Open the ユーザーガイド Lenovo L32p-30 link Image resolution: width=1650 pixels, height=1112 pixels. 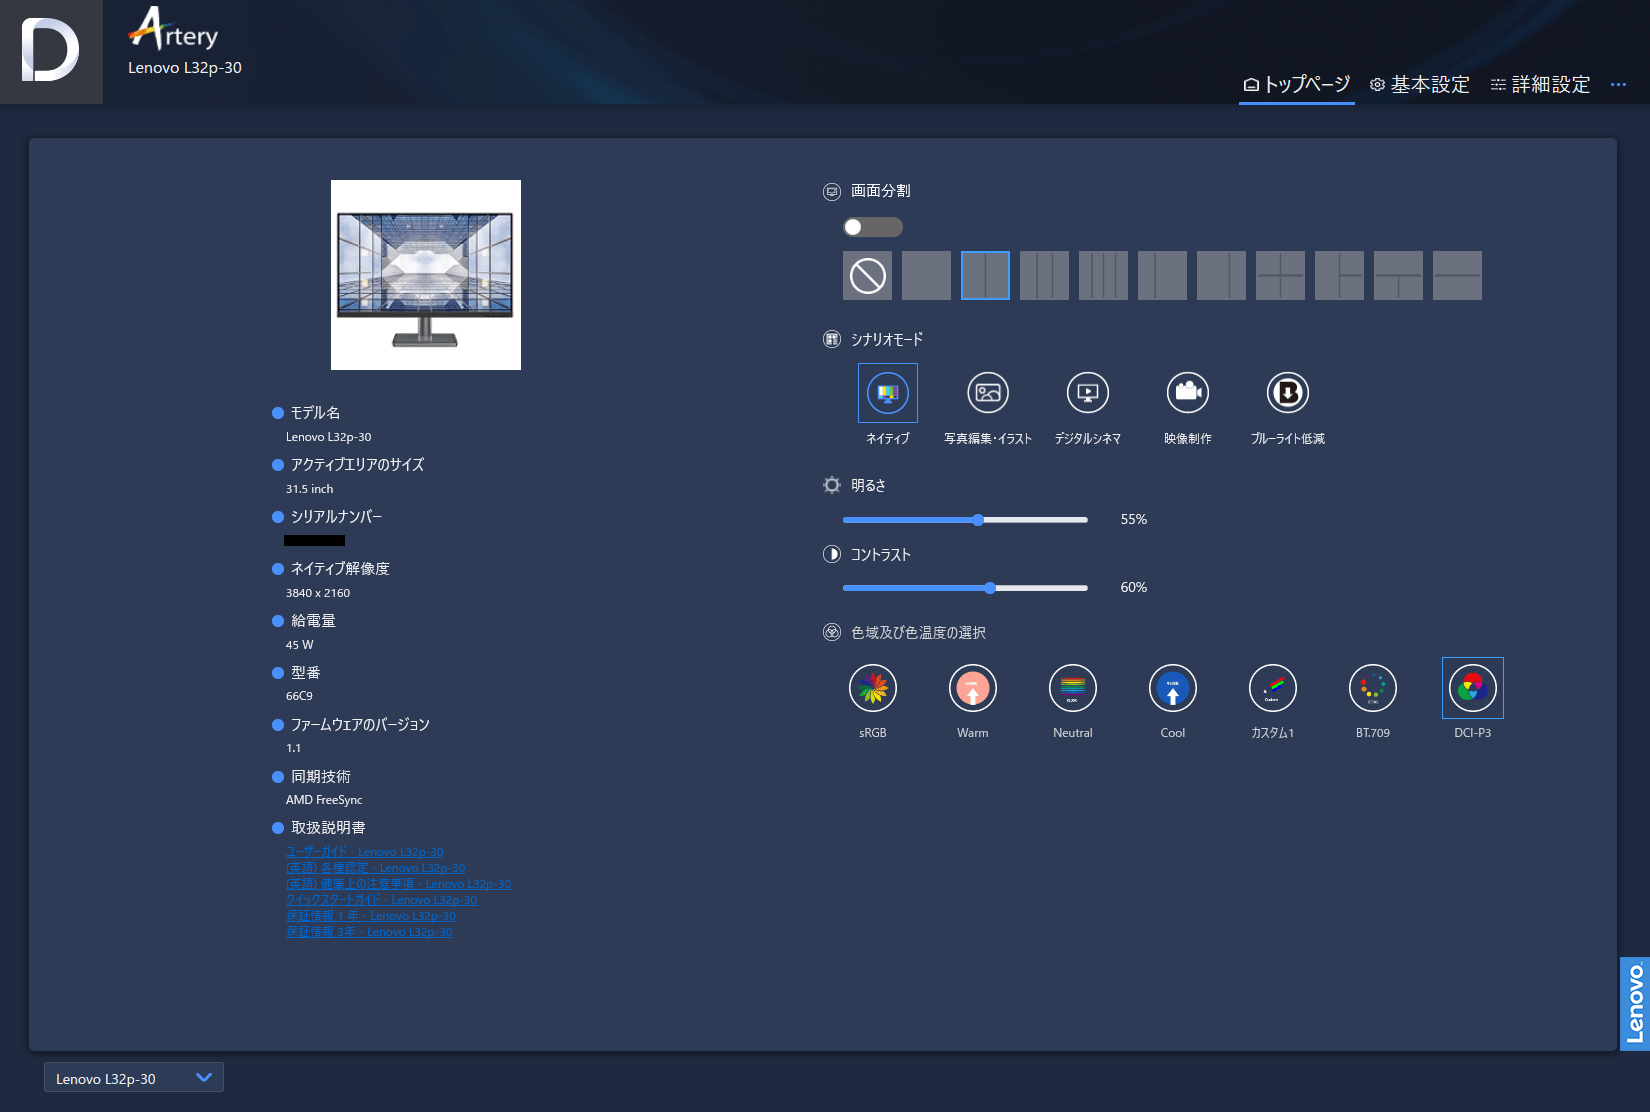pos(364,852)
